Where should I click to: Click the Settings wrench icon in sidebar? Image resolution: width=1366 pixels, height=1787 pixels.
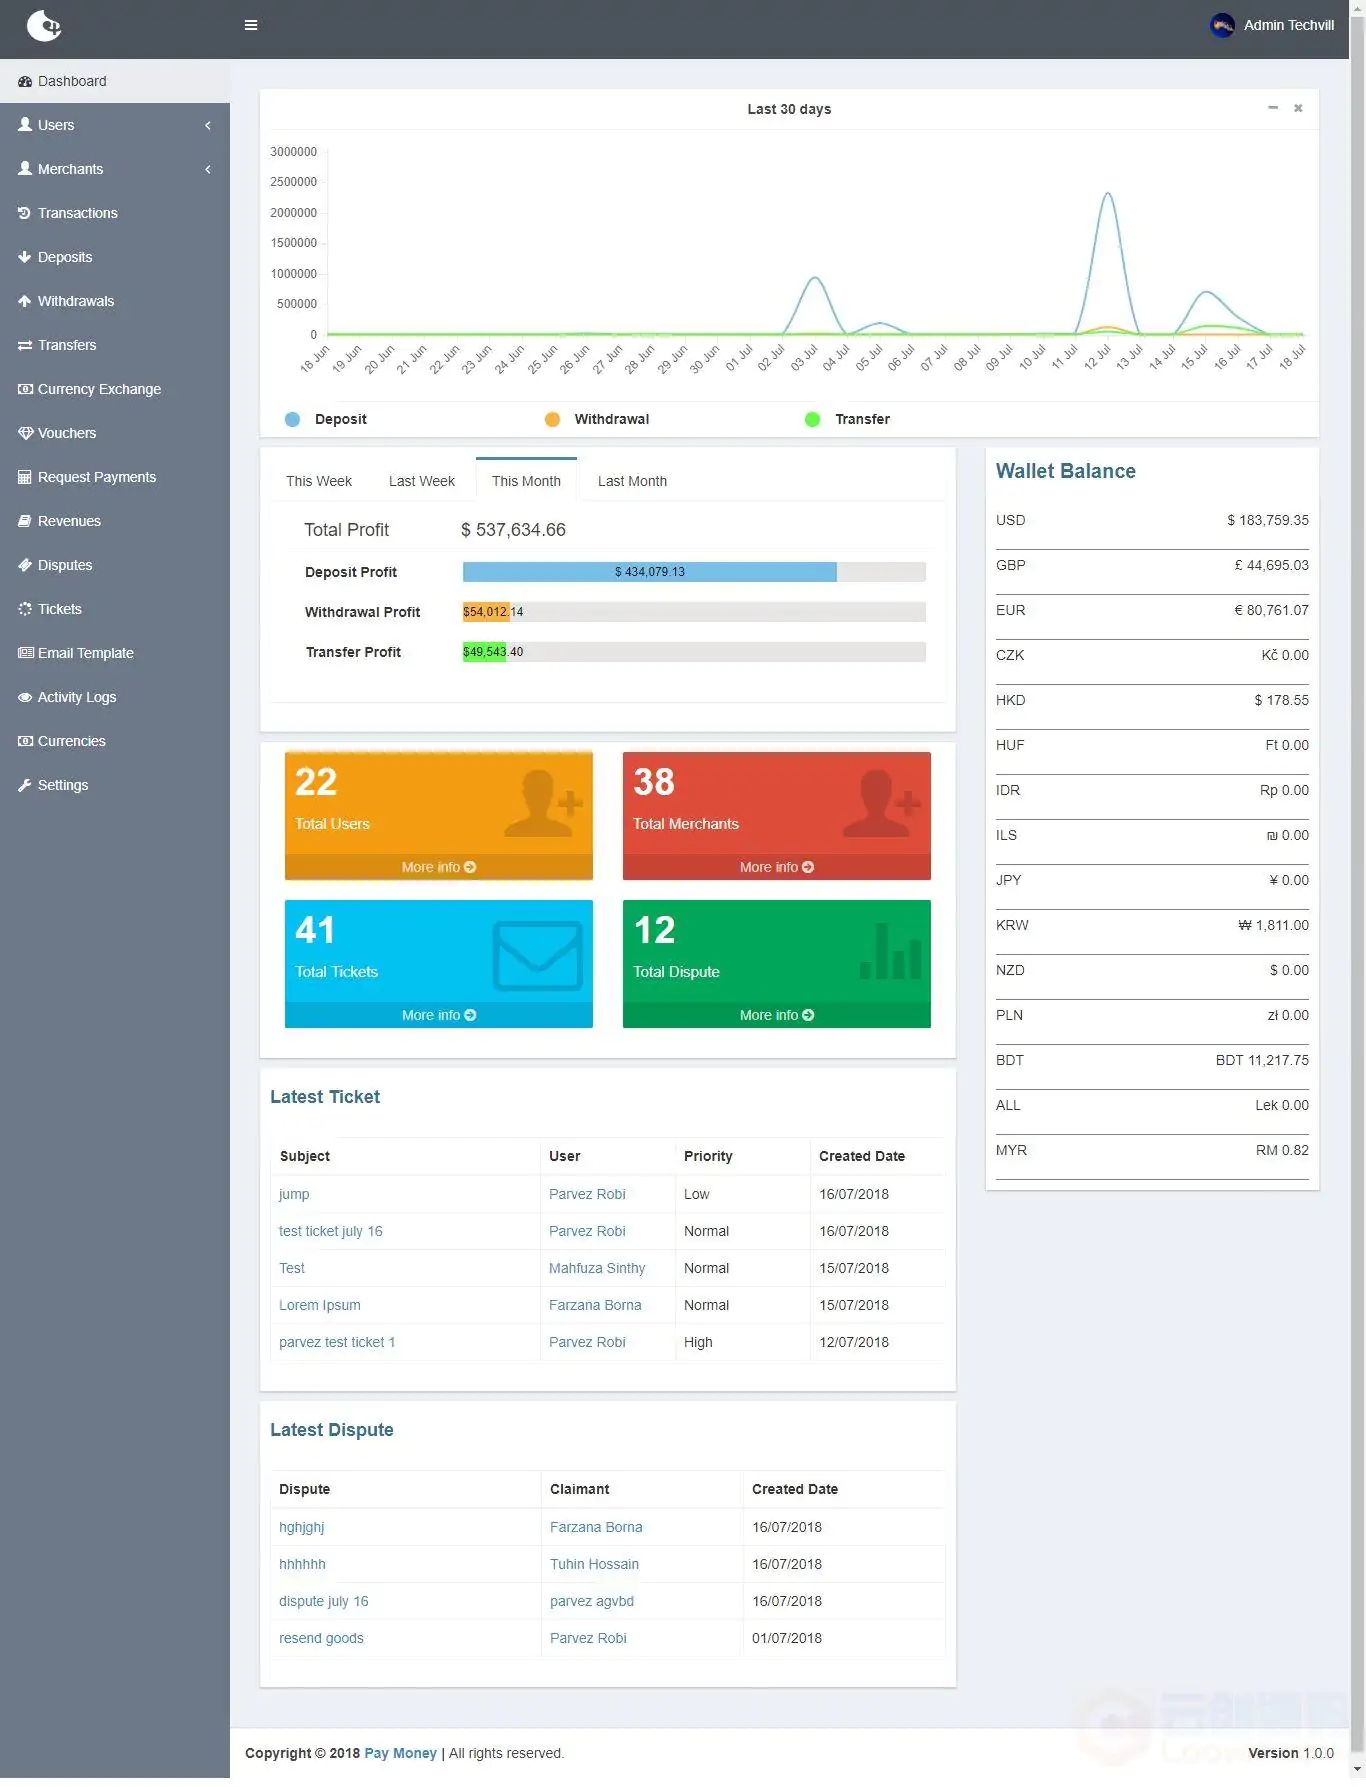click(25, 785)
